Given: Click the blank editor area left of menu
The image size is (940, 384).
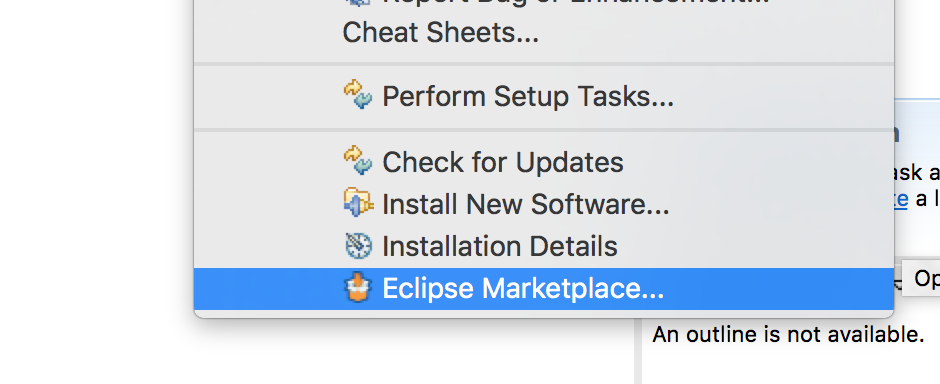Looking at the screenshot, I should (96, 192).
